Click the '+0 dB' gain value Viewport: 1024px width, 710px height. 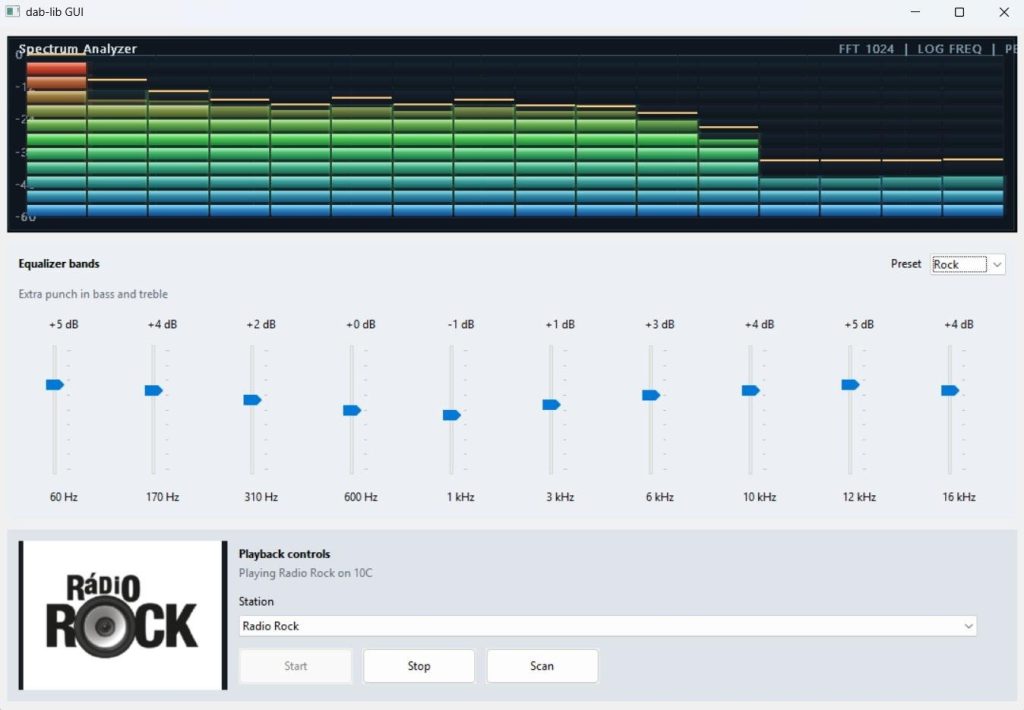tap(360, 325)
